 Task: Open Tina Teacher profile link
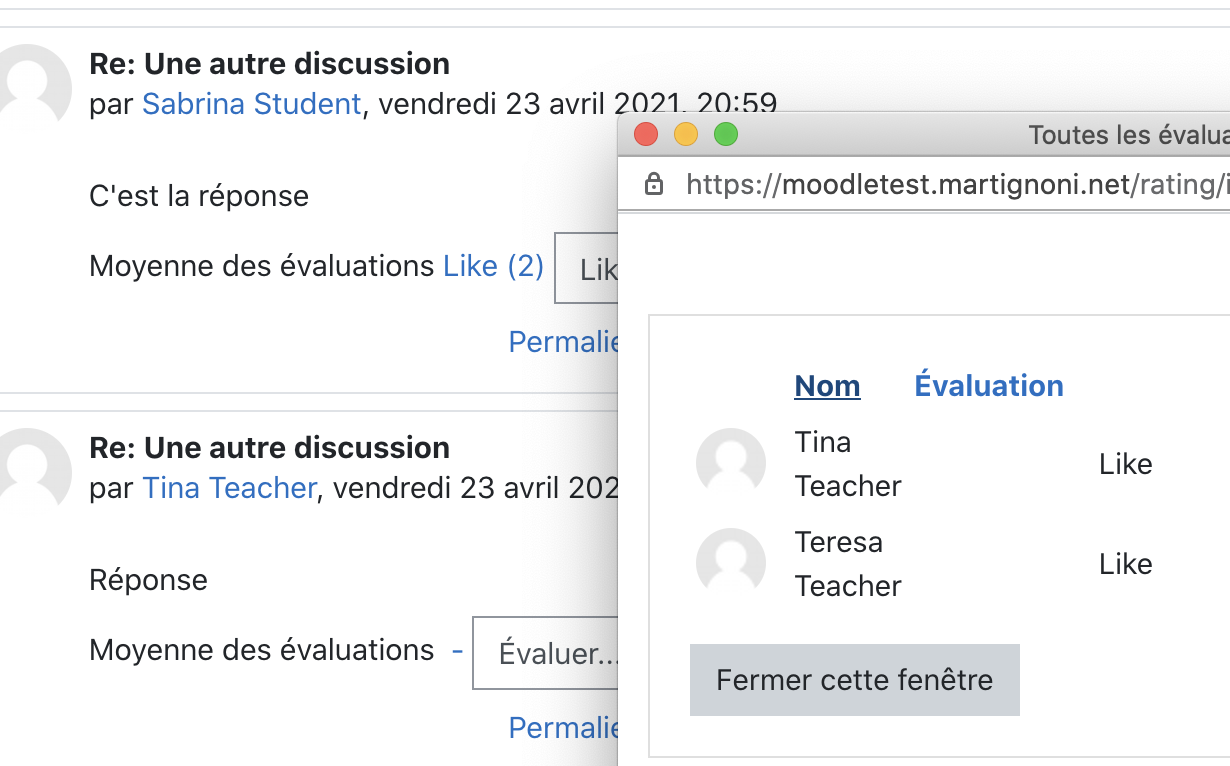[230, 487]
